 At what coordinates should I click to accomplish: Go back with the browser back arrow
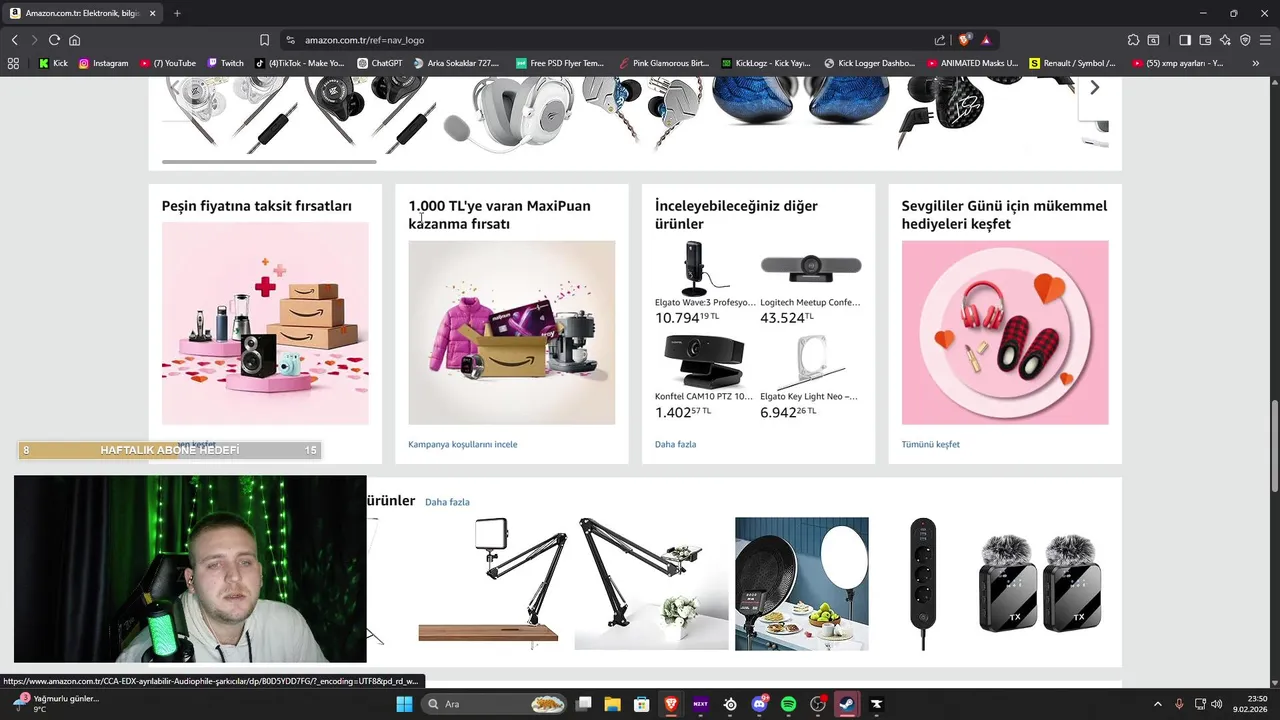tap(14, 40)
